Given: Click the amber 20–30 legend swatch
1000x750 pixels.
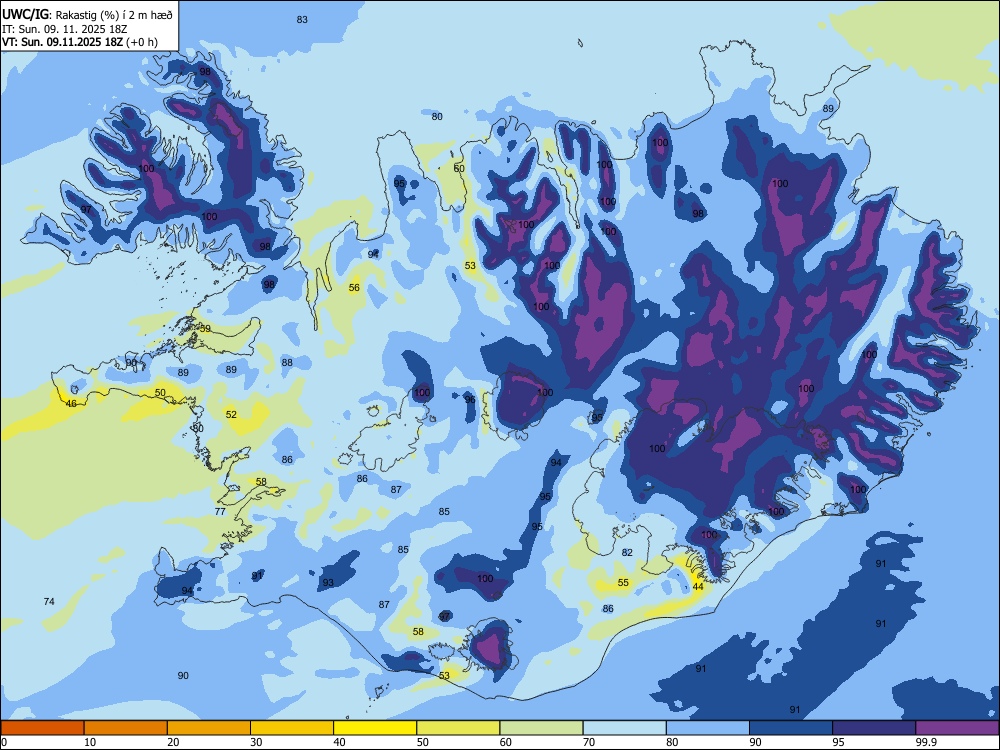Looking at the screenshot, I should [209, 728].
